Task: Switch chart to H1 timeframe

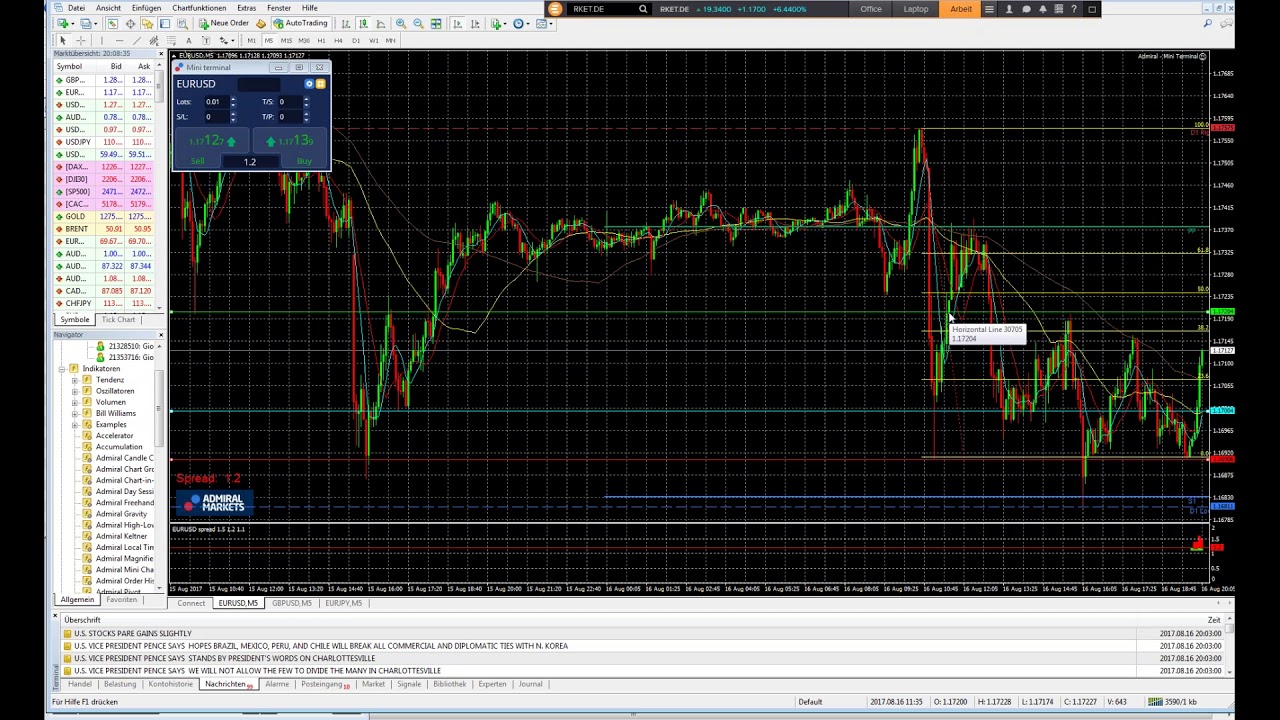Action: click(x=321, y=40)
